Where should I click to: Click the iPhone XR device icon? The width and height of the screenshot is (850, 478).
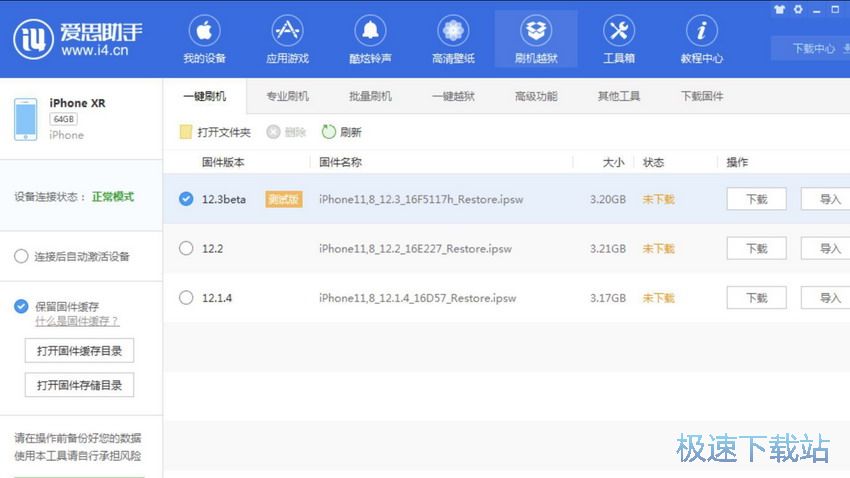[25, 119]
